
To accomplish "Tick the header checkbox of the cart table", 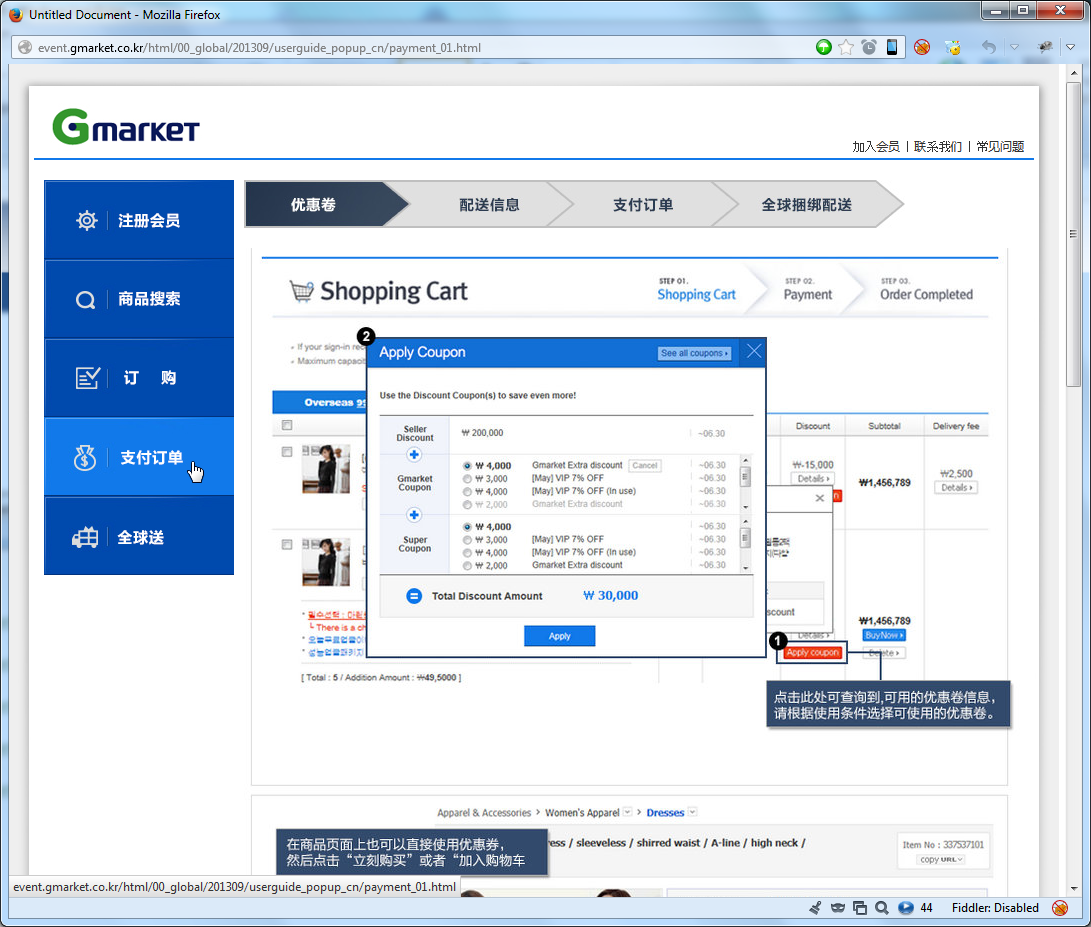I will pos(287,425).
